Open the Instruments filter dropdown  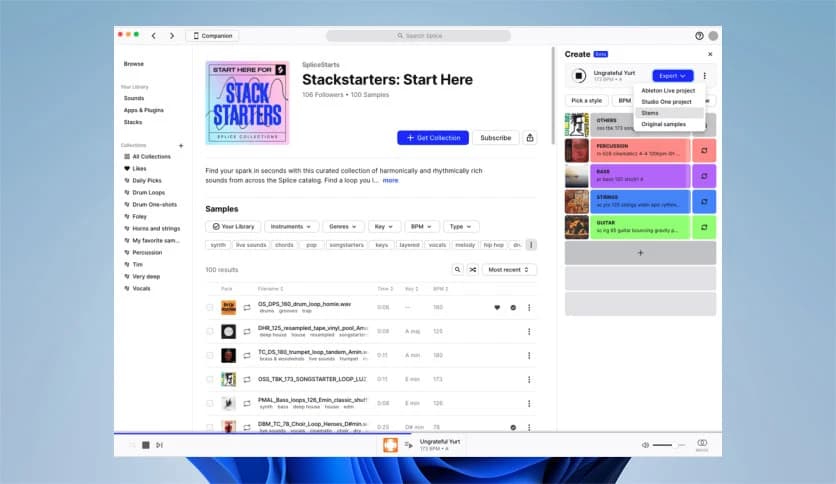[292, 227]
